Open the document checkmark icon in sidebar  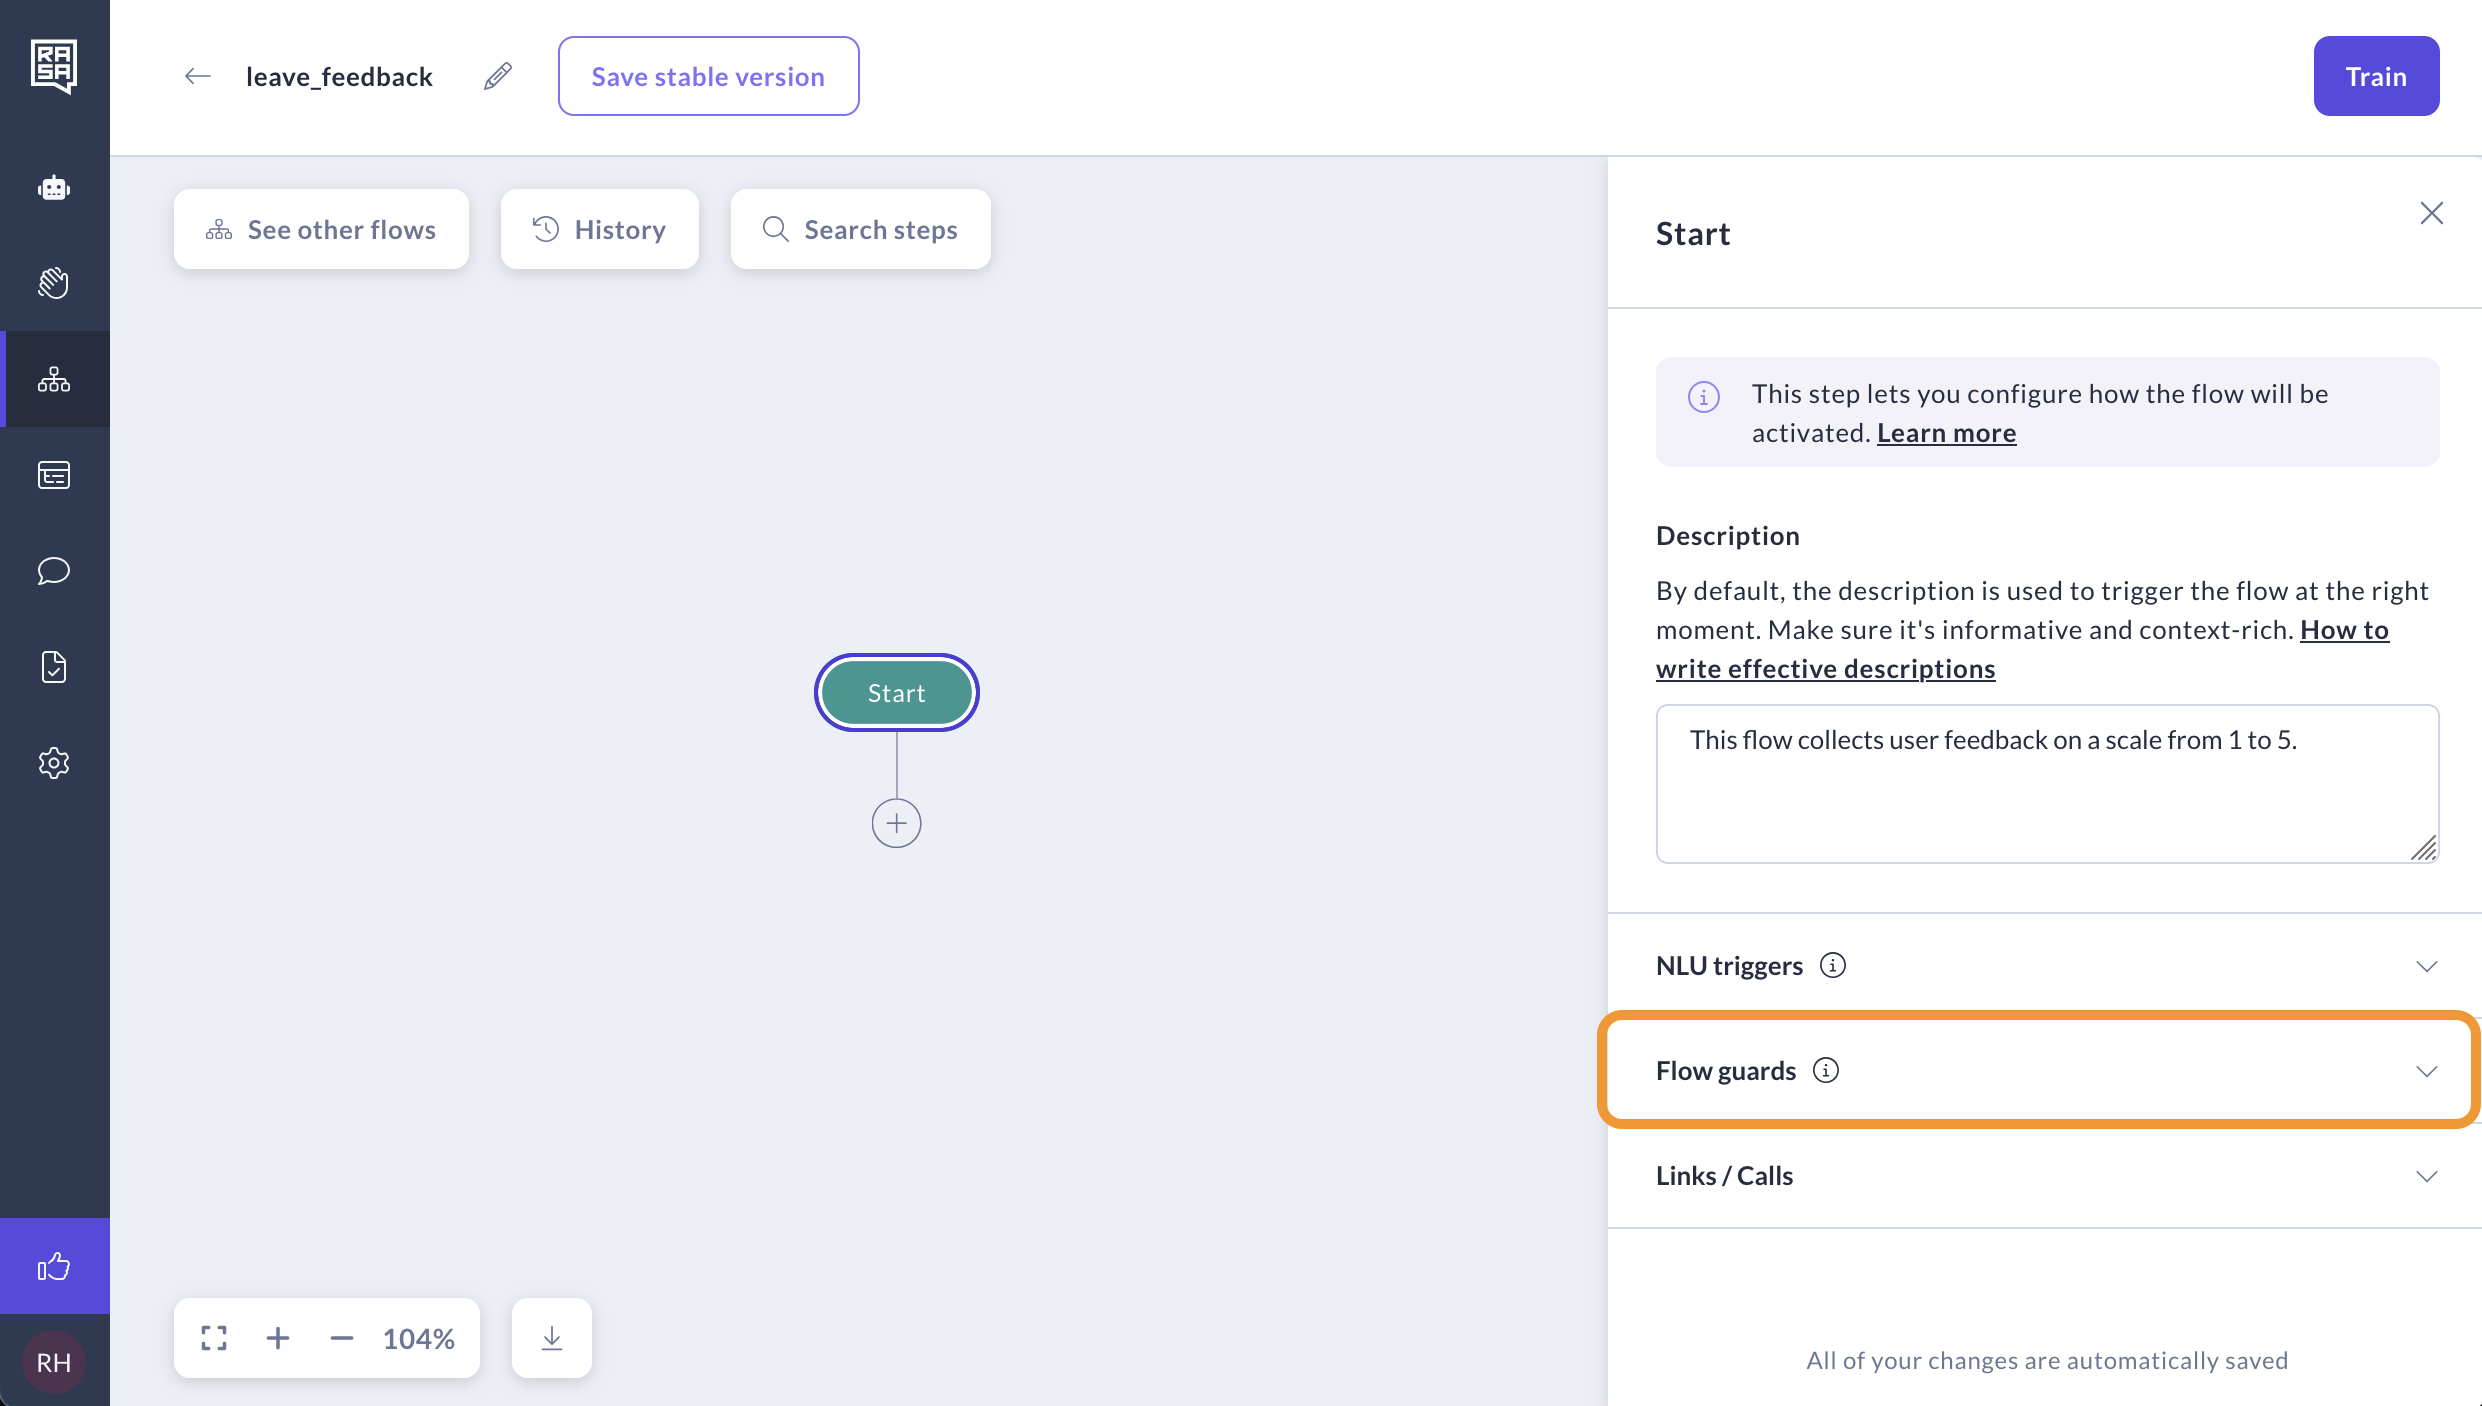pyautogui.click(x=54, y=667)
